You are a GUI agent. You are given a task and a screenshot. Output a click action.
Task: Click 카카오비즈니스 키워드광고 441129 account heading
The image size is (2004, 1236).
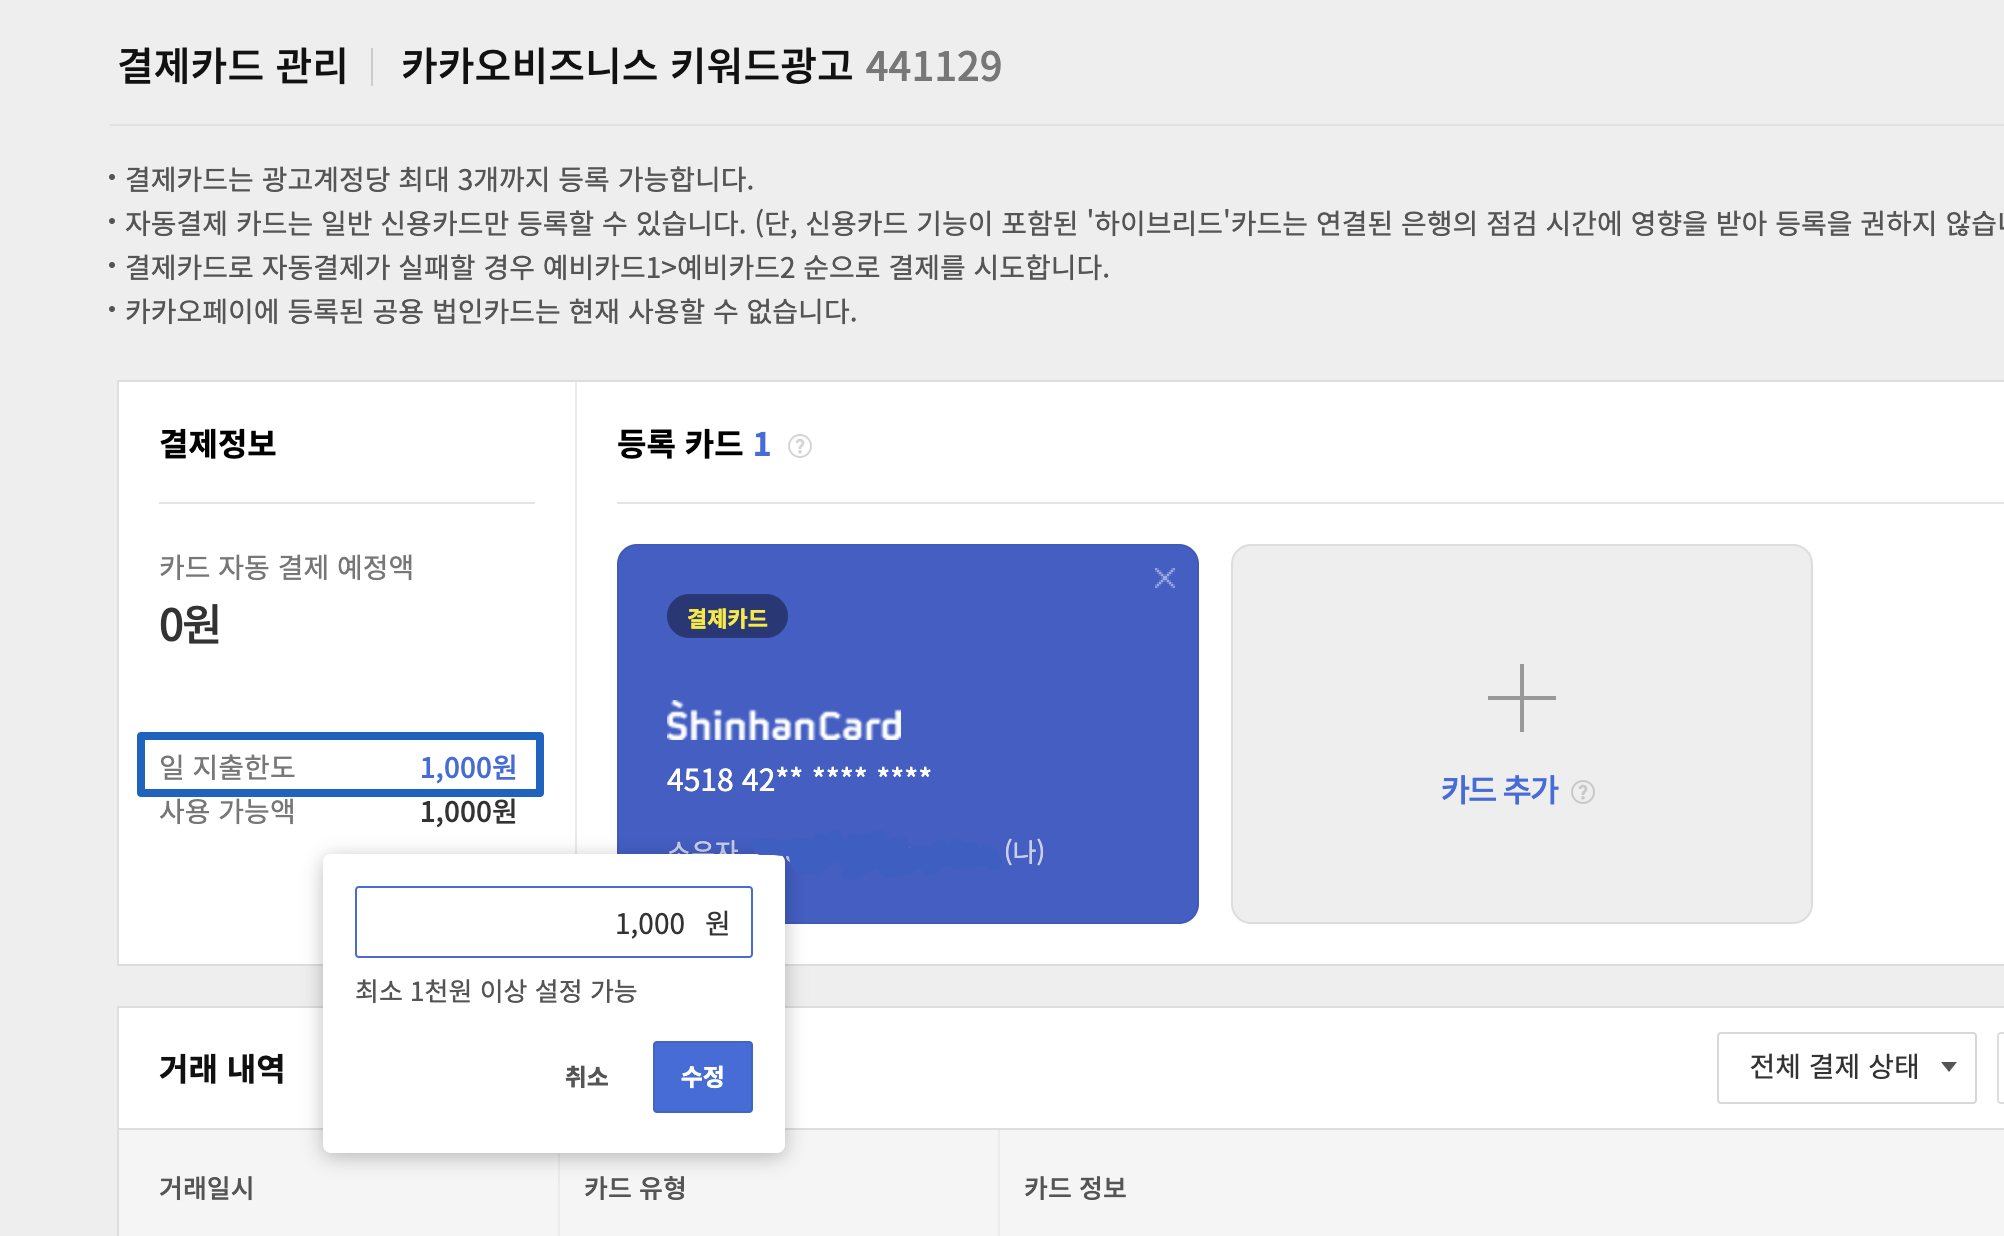(700, 66)
